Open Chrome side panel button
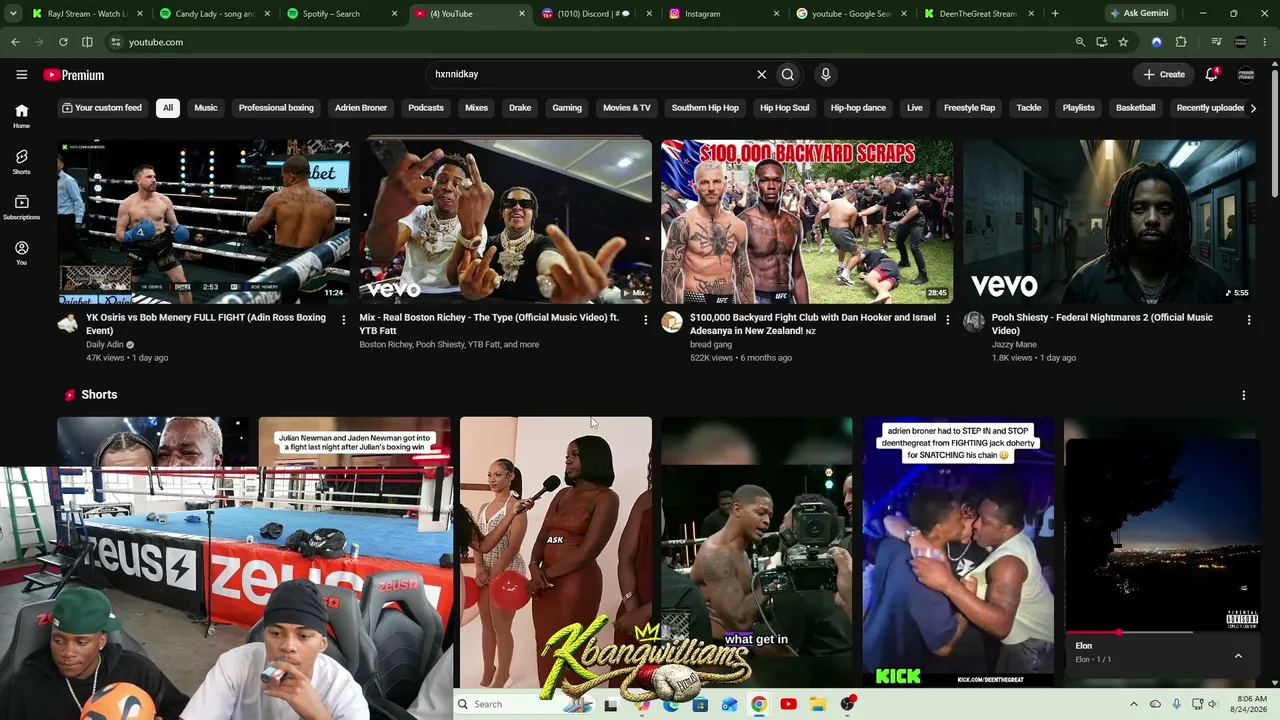Screen dimensions: 1280x720 click(x=87, y=42)
